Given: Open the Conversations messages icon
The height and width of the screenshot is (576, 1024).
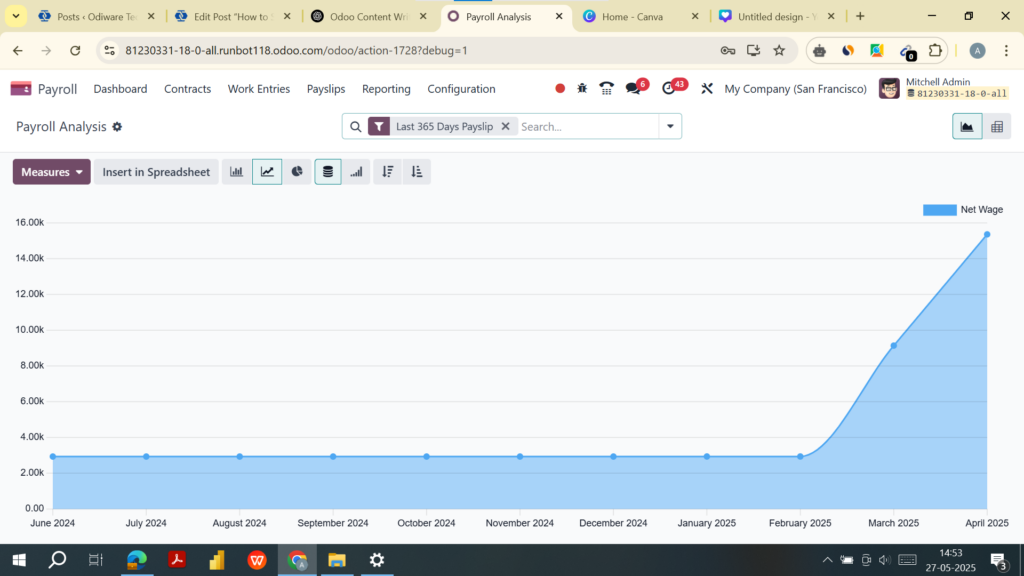Looking at the screenshot, I should (633, 88).
